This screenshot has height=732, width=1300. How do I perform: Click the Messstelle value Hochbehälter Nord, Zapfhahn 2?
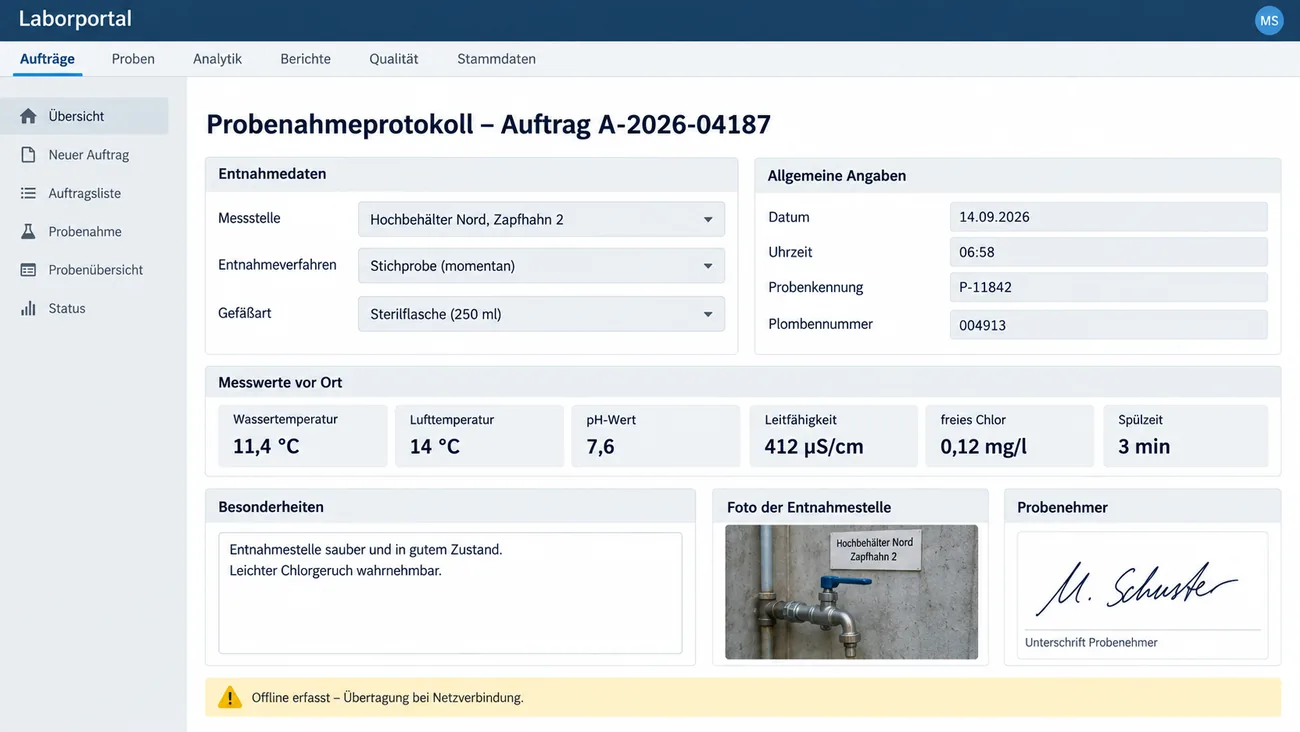tap(467, 220)
